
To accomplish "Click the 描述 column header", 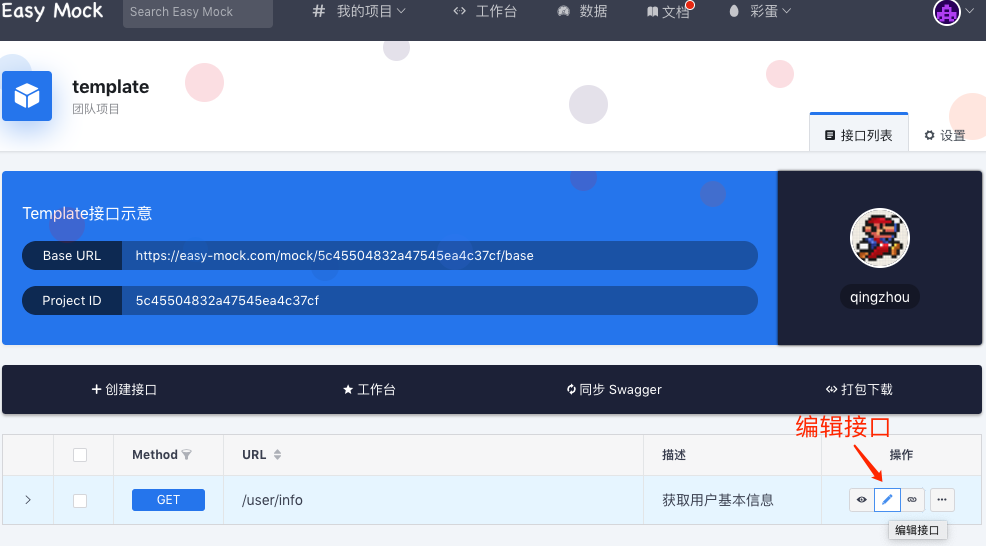I will tap(673, 455).
